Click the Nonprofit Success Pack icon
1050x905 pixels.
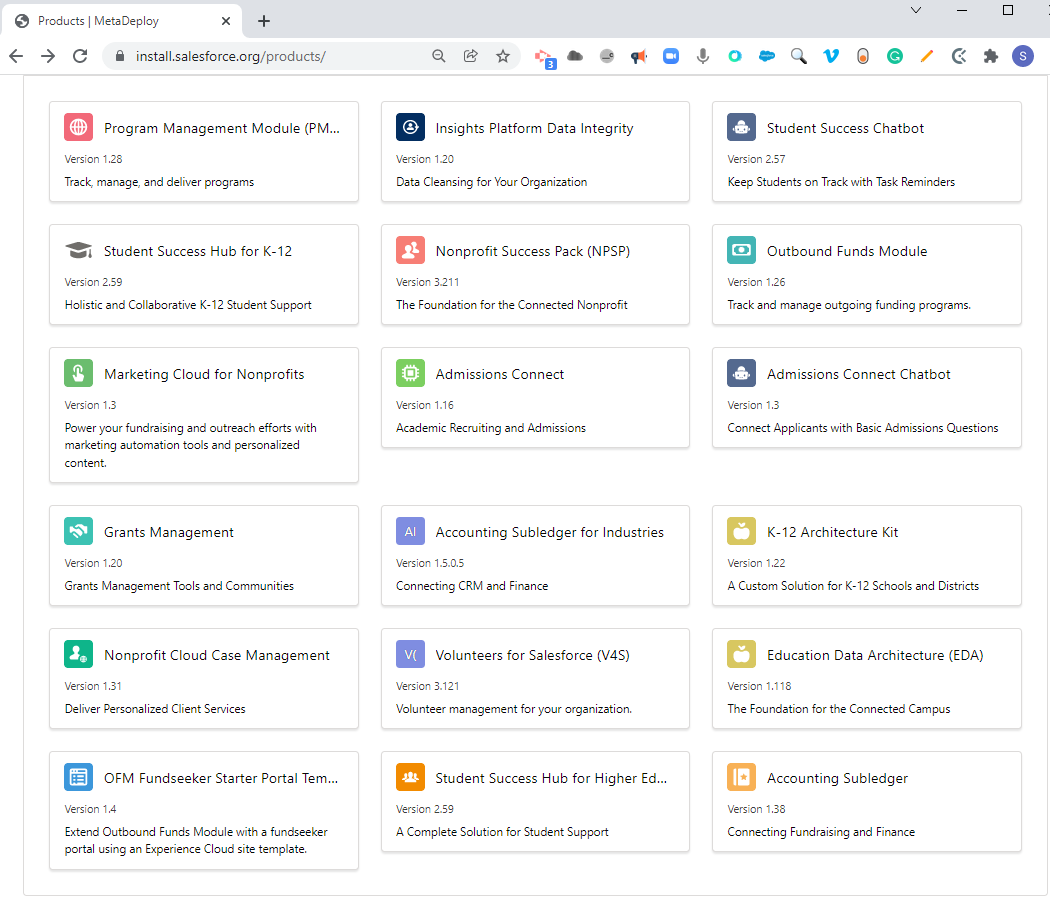[x=410, y=251]
